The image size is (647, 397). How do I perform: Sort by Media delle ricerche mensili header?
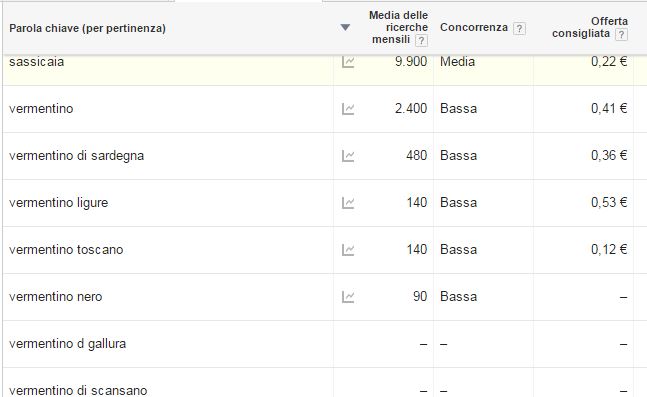(398, 27)
